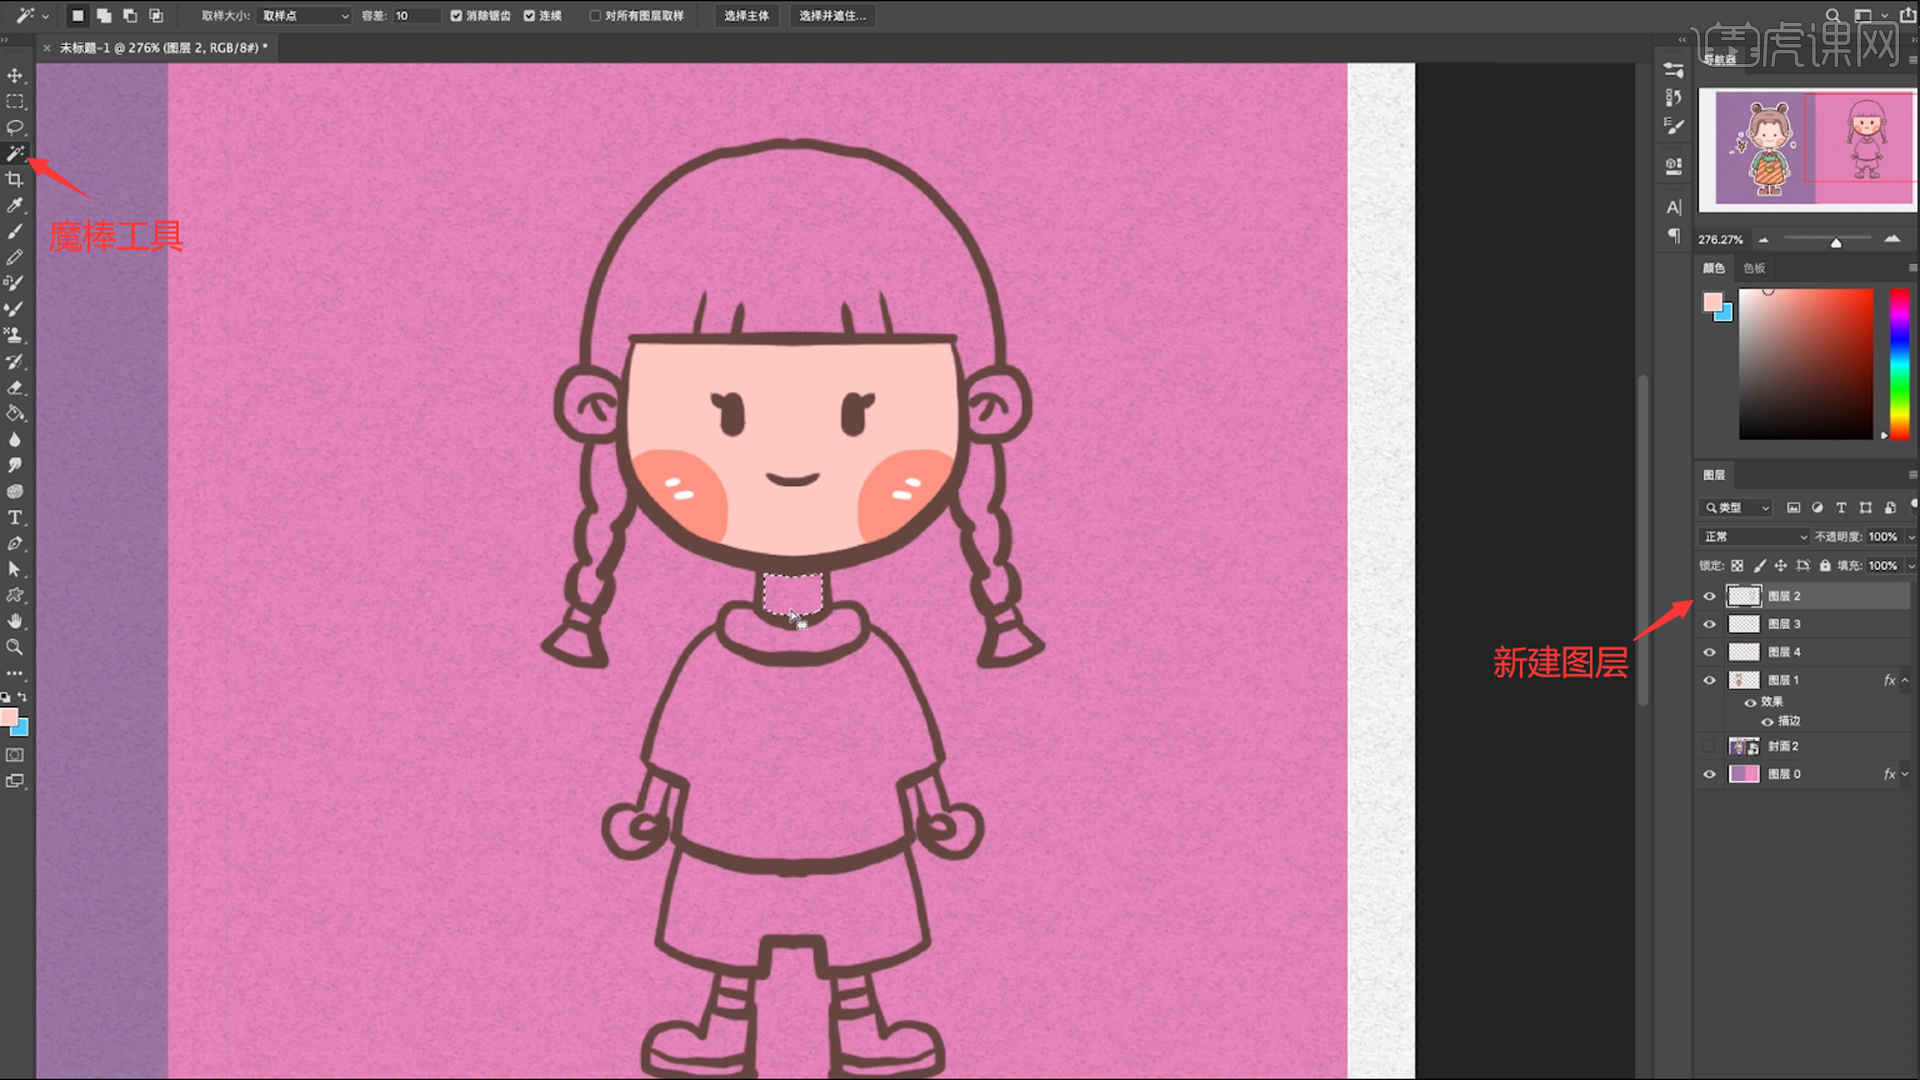Viewport: 1920px width, 1080px height.
Task: Click the Navigator zoom slider handle
Action: [1836, 243]
